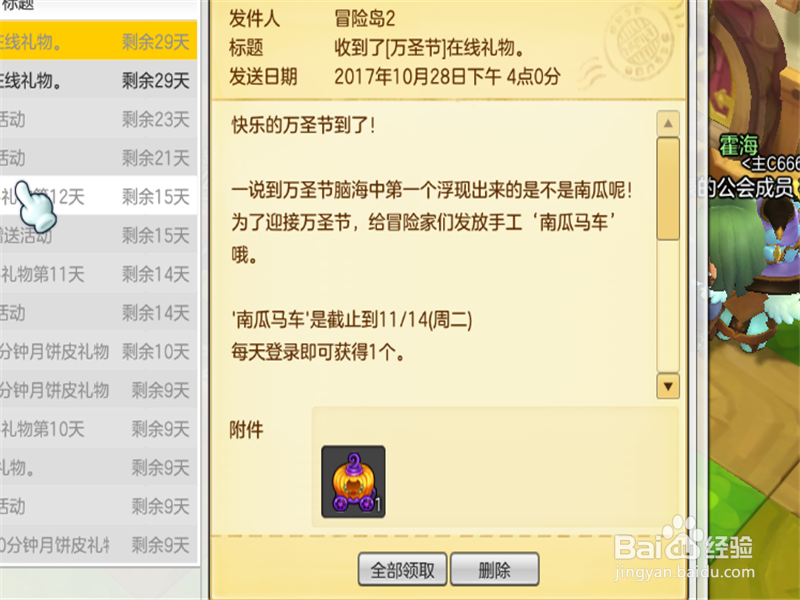The image size is (800, 600).
Task: Open the mail 礼物第11天
Action: [x=98, y=274]
